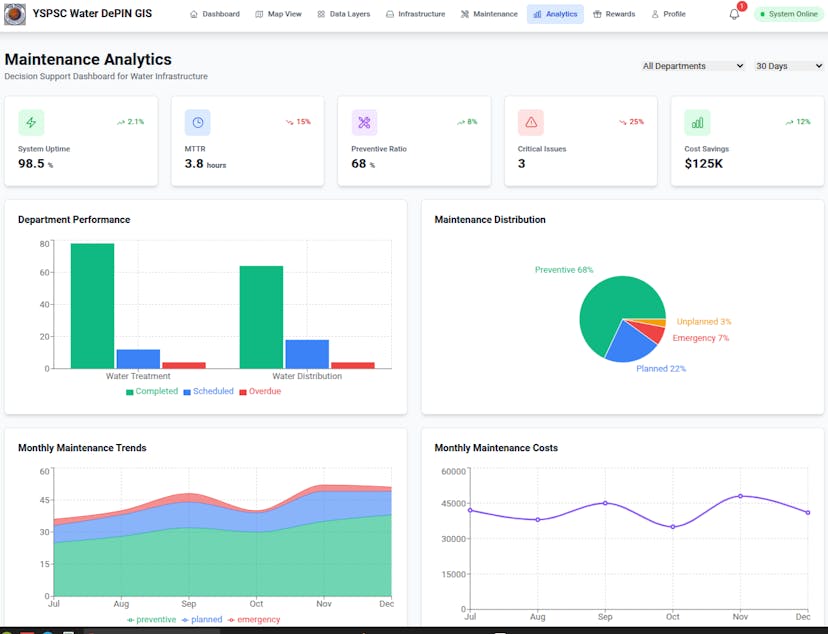Click the YSPSC app logo
828x634 pixels.
point(15,14)
